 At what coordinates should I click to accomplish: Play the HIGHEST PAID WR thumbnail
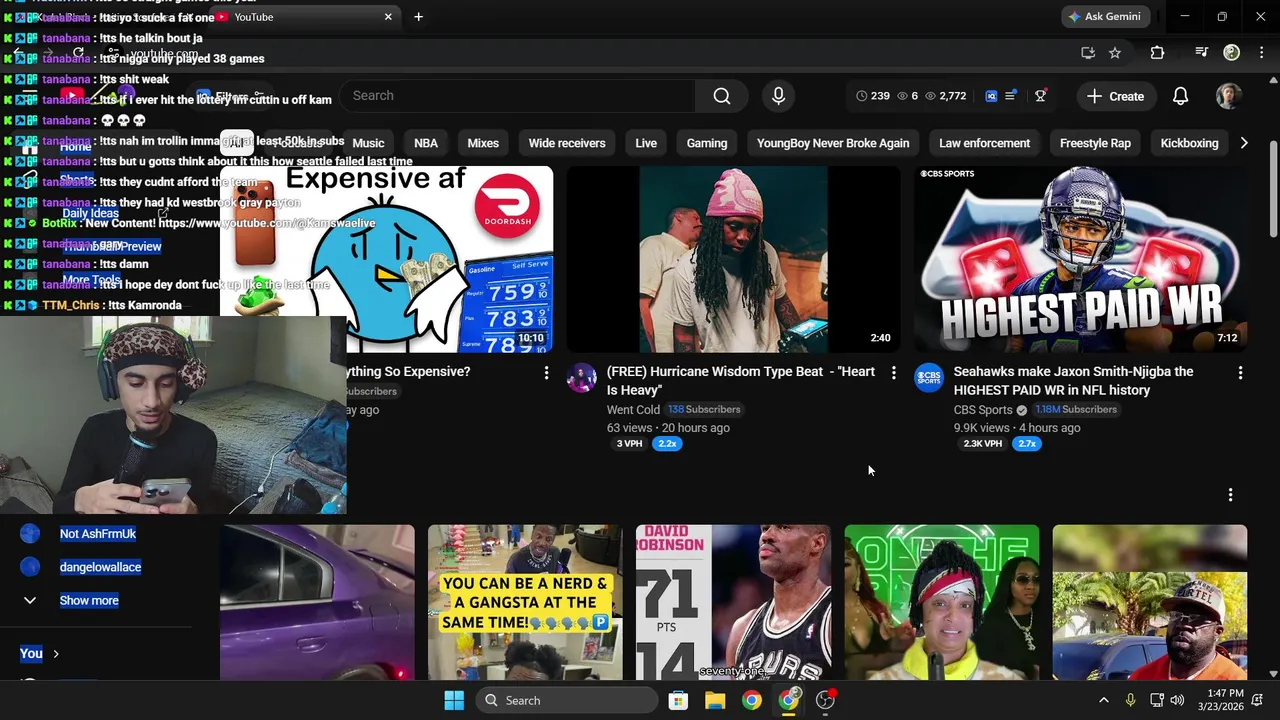click(x=1081, y=259)
